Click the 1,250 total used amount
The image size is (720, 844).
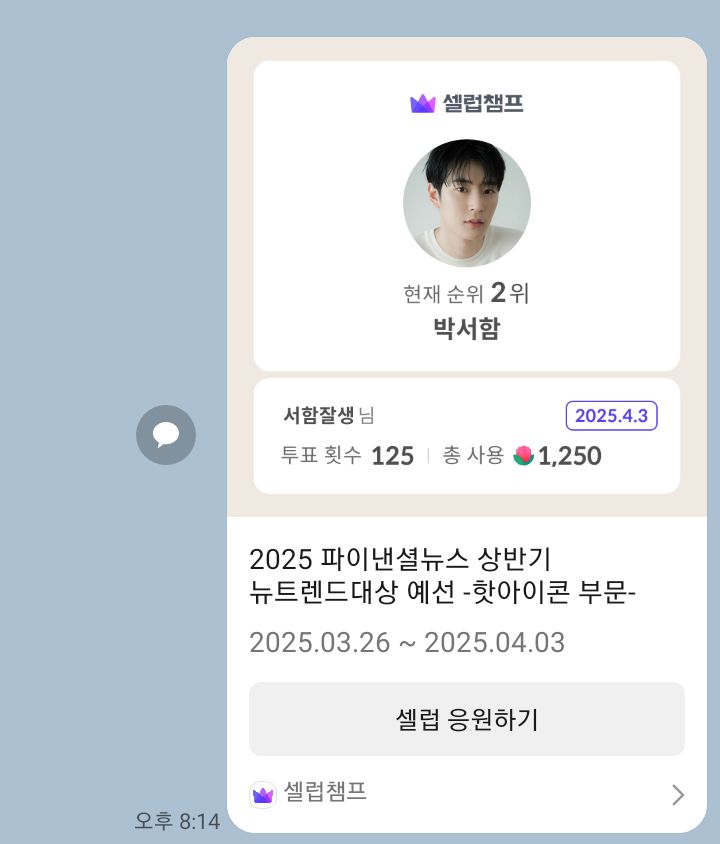(x=570, y=456)
